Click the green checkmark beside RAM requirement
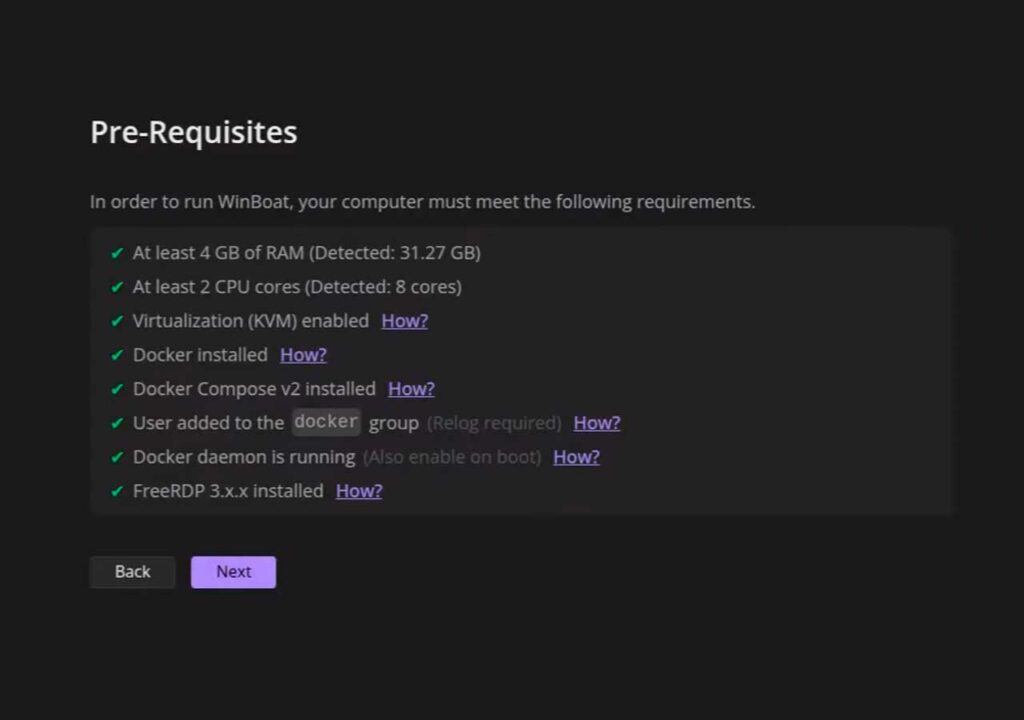 coord(117,253)
